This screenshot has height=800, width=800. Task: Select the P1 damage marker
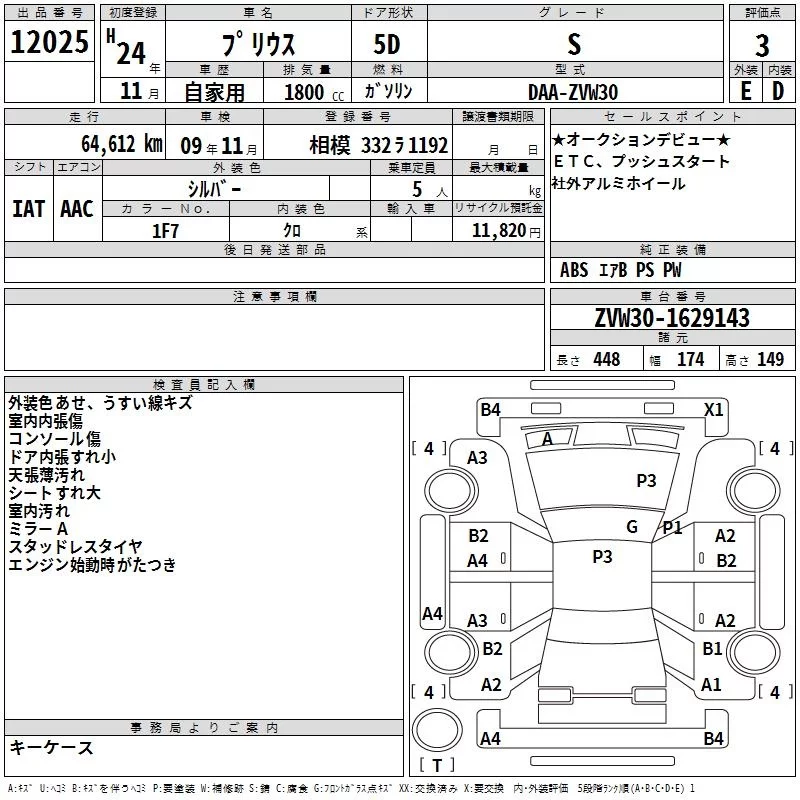[x=672, y=528]
